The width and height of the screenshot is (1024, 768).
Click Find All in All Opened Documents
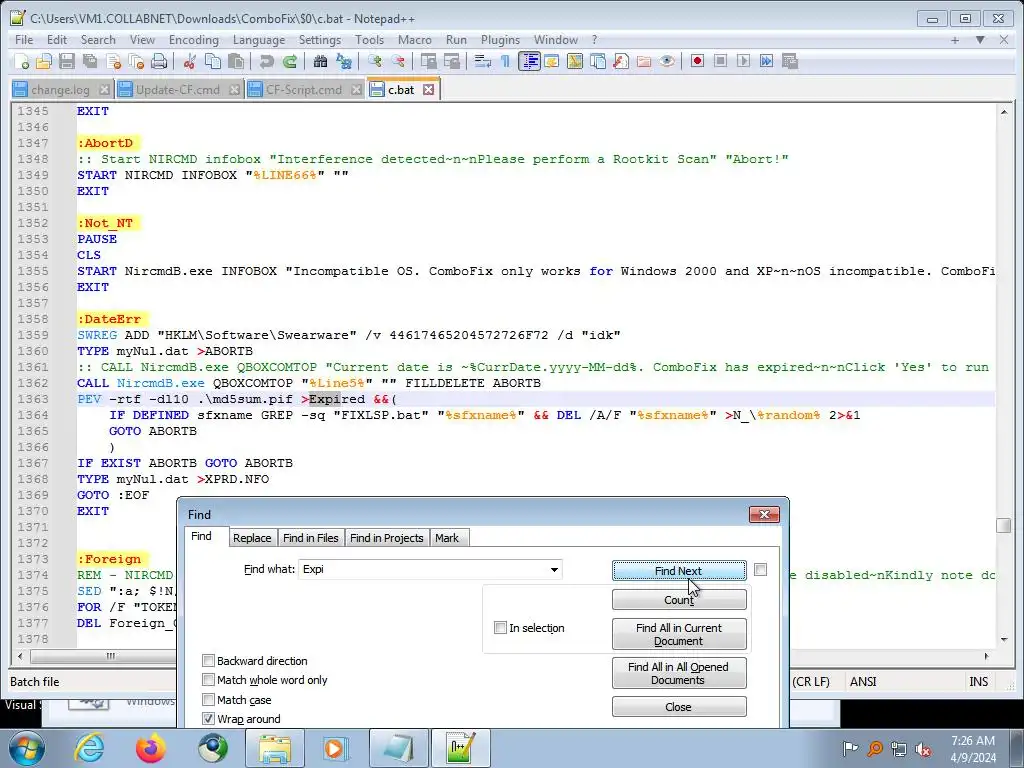(x=679, y=673)
